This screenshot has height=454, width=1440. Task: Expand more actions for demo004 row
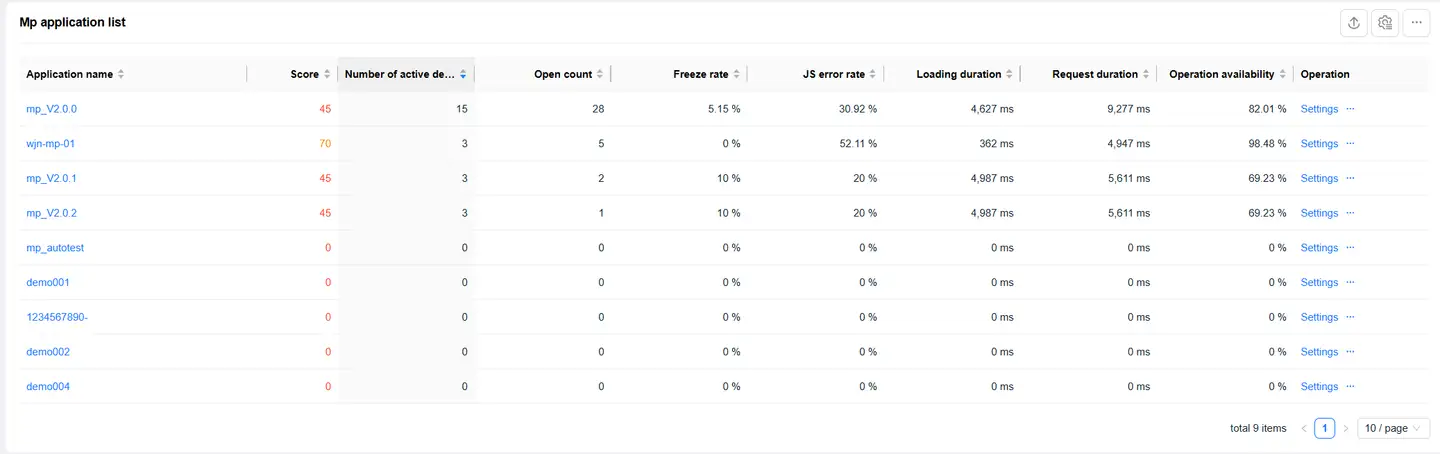[1350, 386]
